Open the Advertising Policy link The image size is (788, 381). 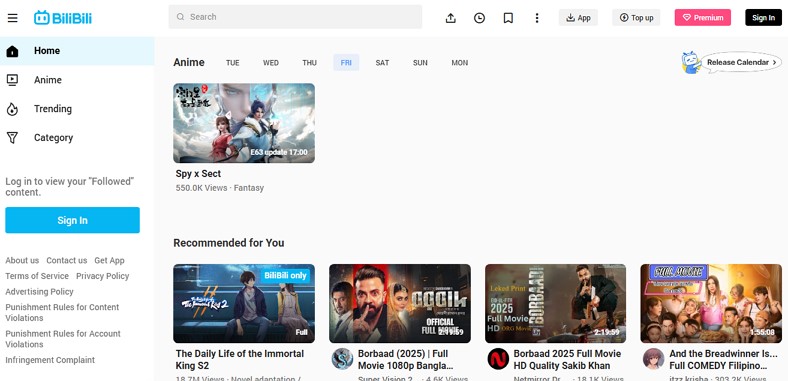pyautogui.click(x=39, y=292)
